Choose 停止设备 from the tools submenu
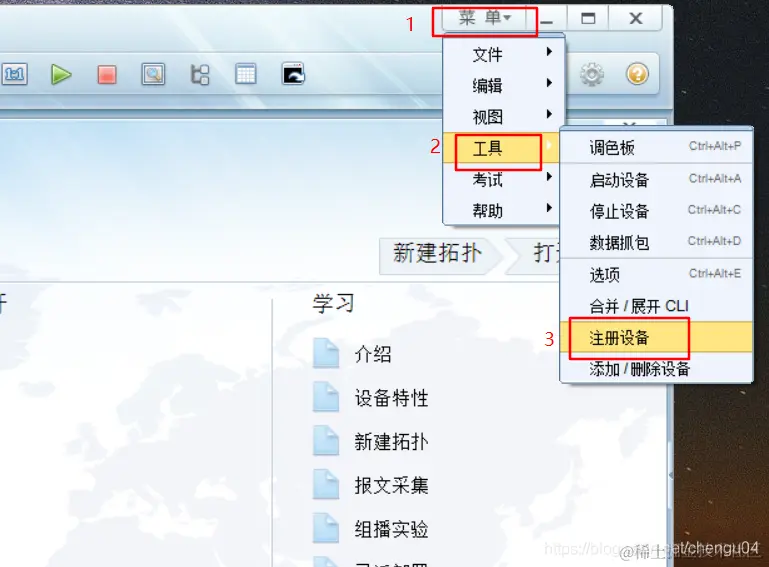This screenshot has height=567, width=769. click(x=656, y=211)
